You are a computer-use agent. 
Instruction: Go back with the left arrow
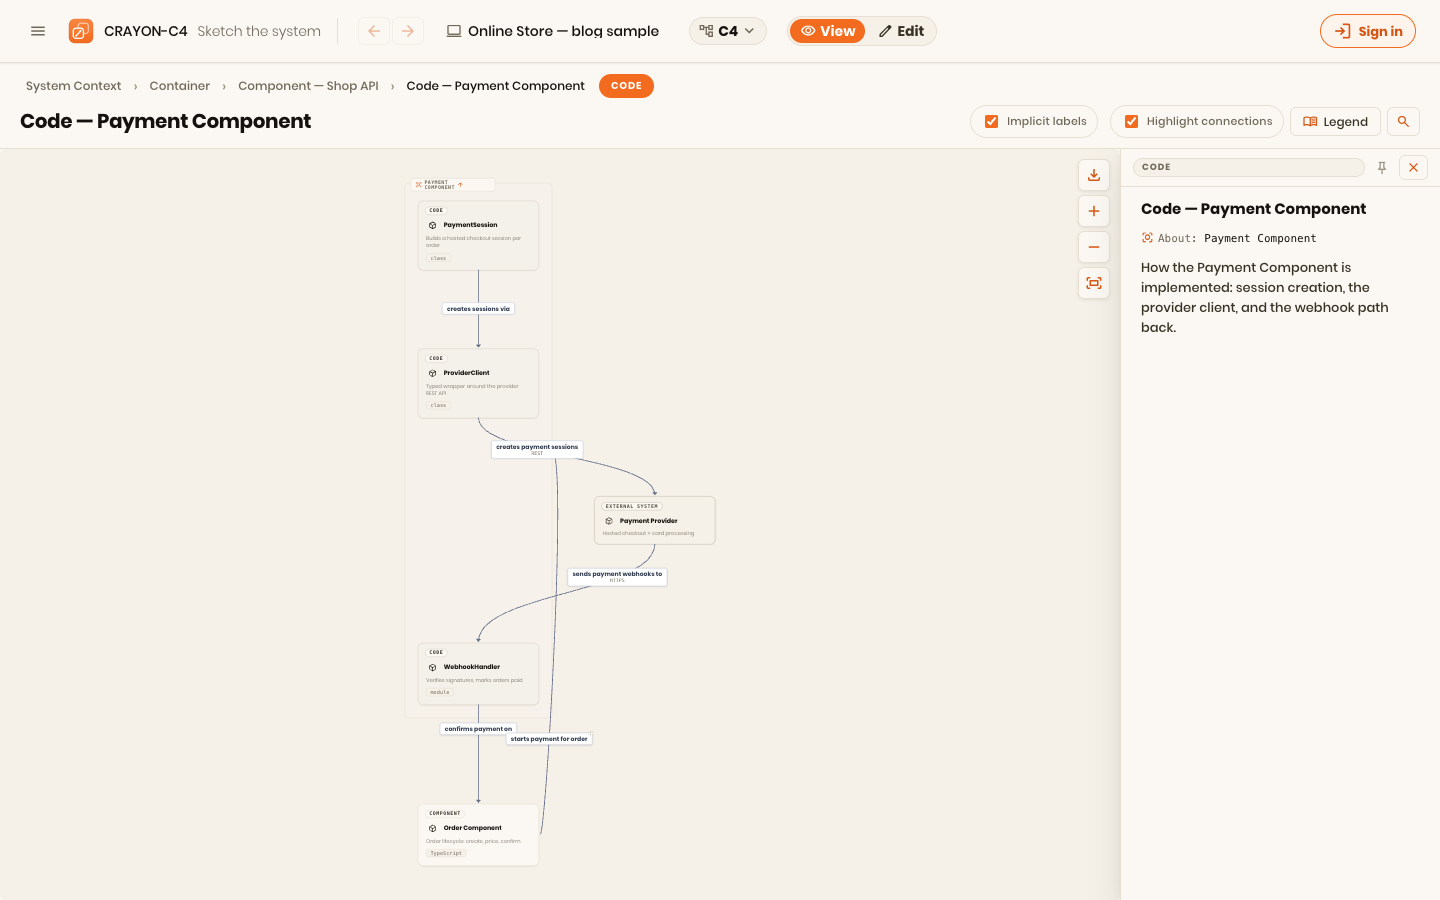374,31
